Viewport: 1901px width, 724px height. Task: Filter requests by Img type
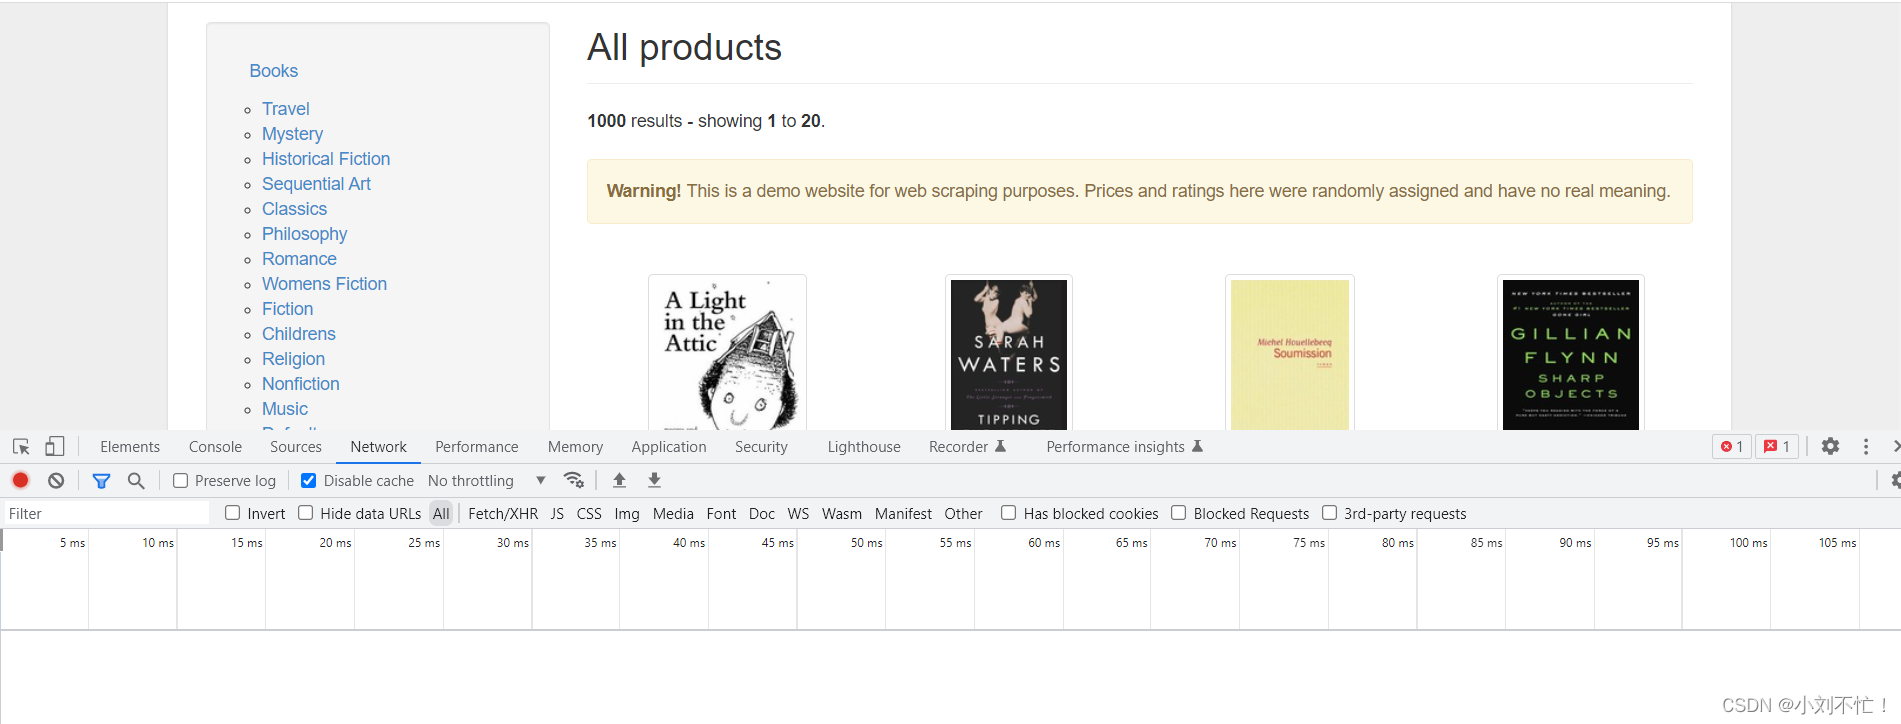627,514
